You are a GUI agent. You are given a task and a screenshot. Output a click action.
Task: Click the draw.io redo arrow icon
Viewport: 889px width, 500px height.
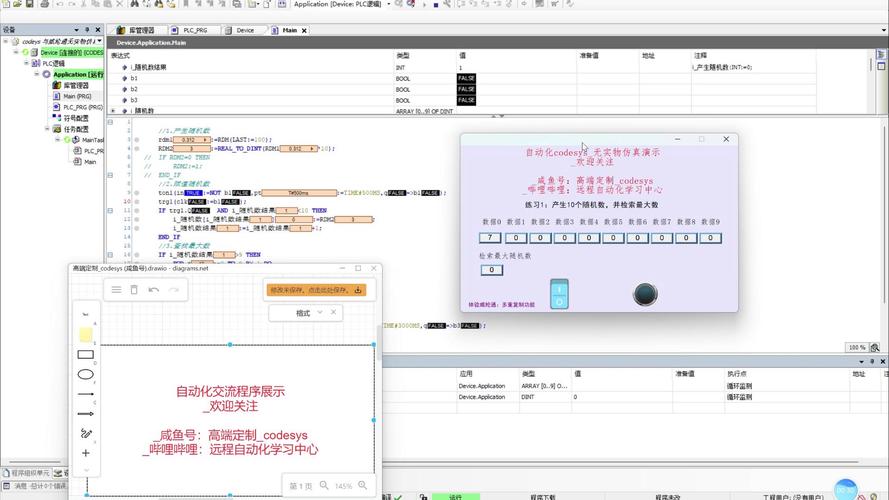[x=173, y=290]
